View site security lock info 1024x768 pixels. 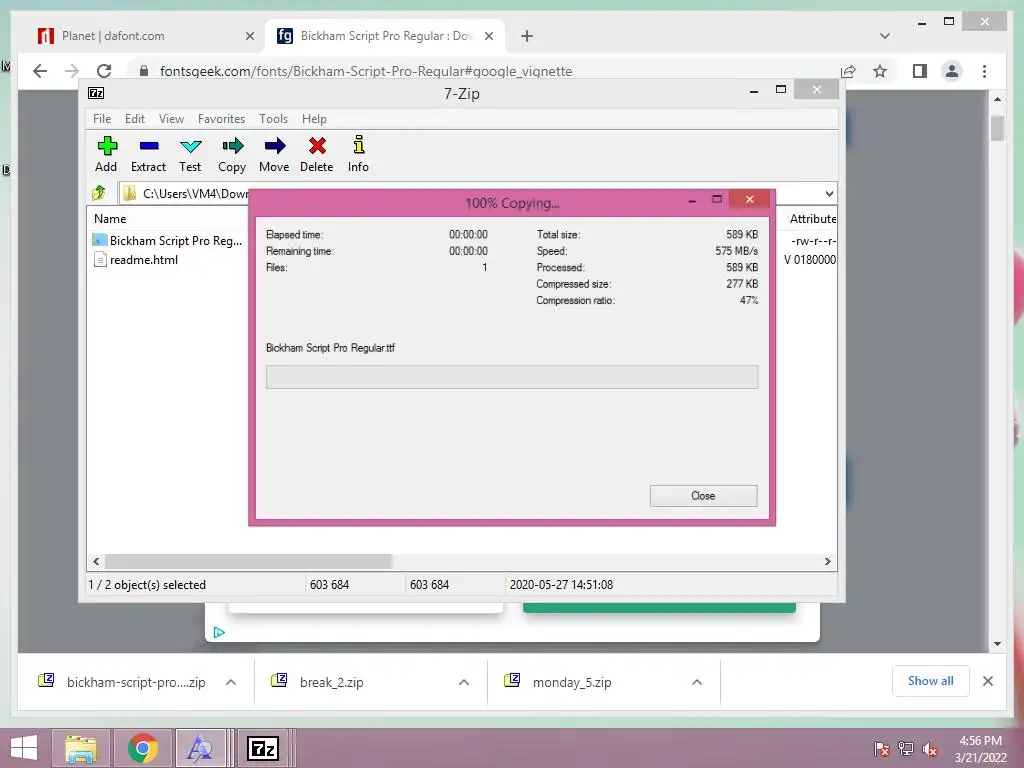pos(144,71)
